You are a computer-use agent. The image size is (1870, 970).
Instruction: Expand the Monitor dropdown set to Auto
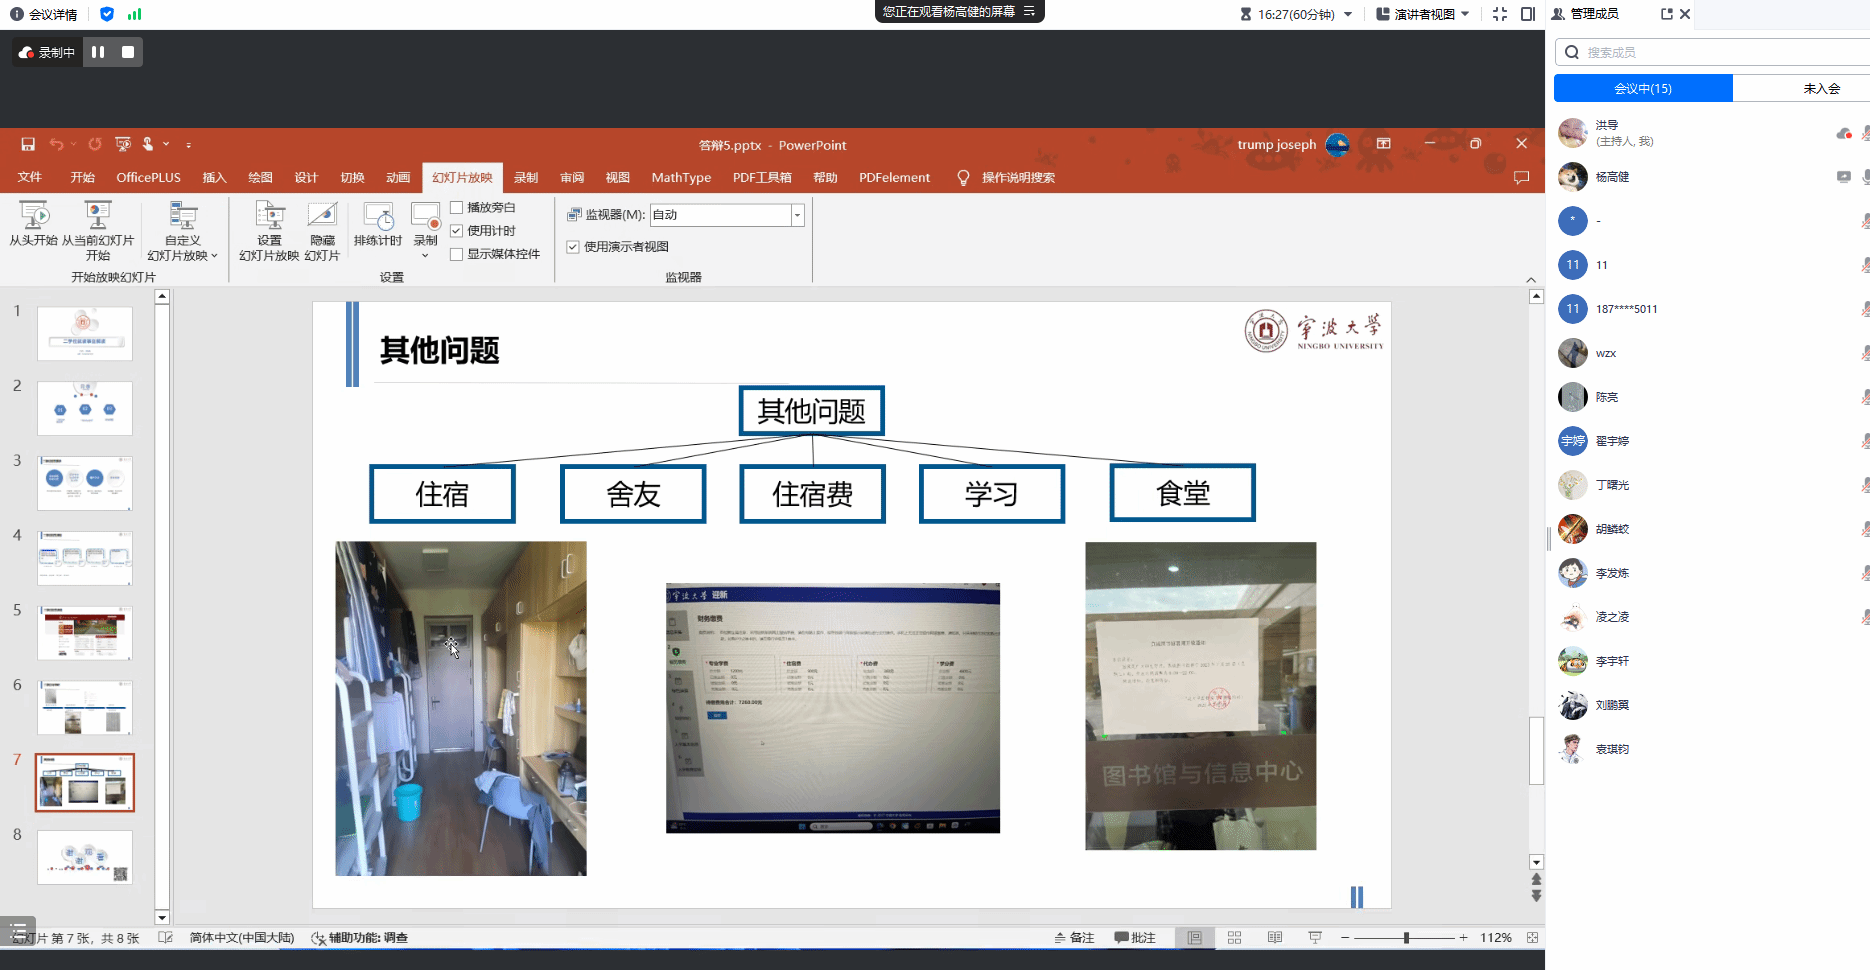[797, 215]
